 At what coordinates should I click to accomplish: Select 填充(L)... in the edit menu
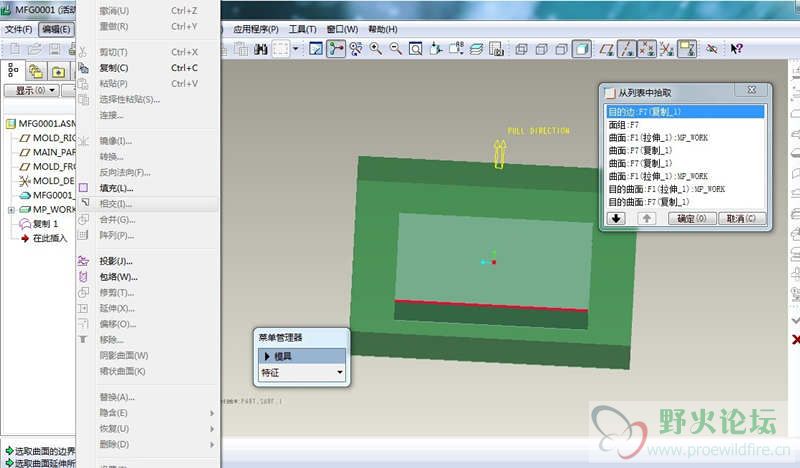tap(116, 188)
